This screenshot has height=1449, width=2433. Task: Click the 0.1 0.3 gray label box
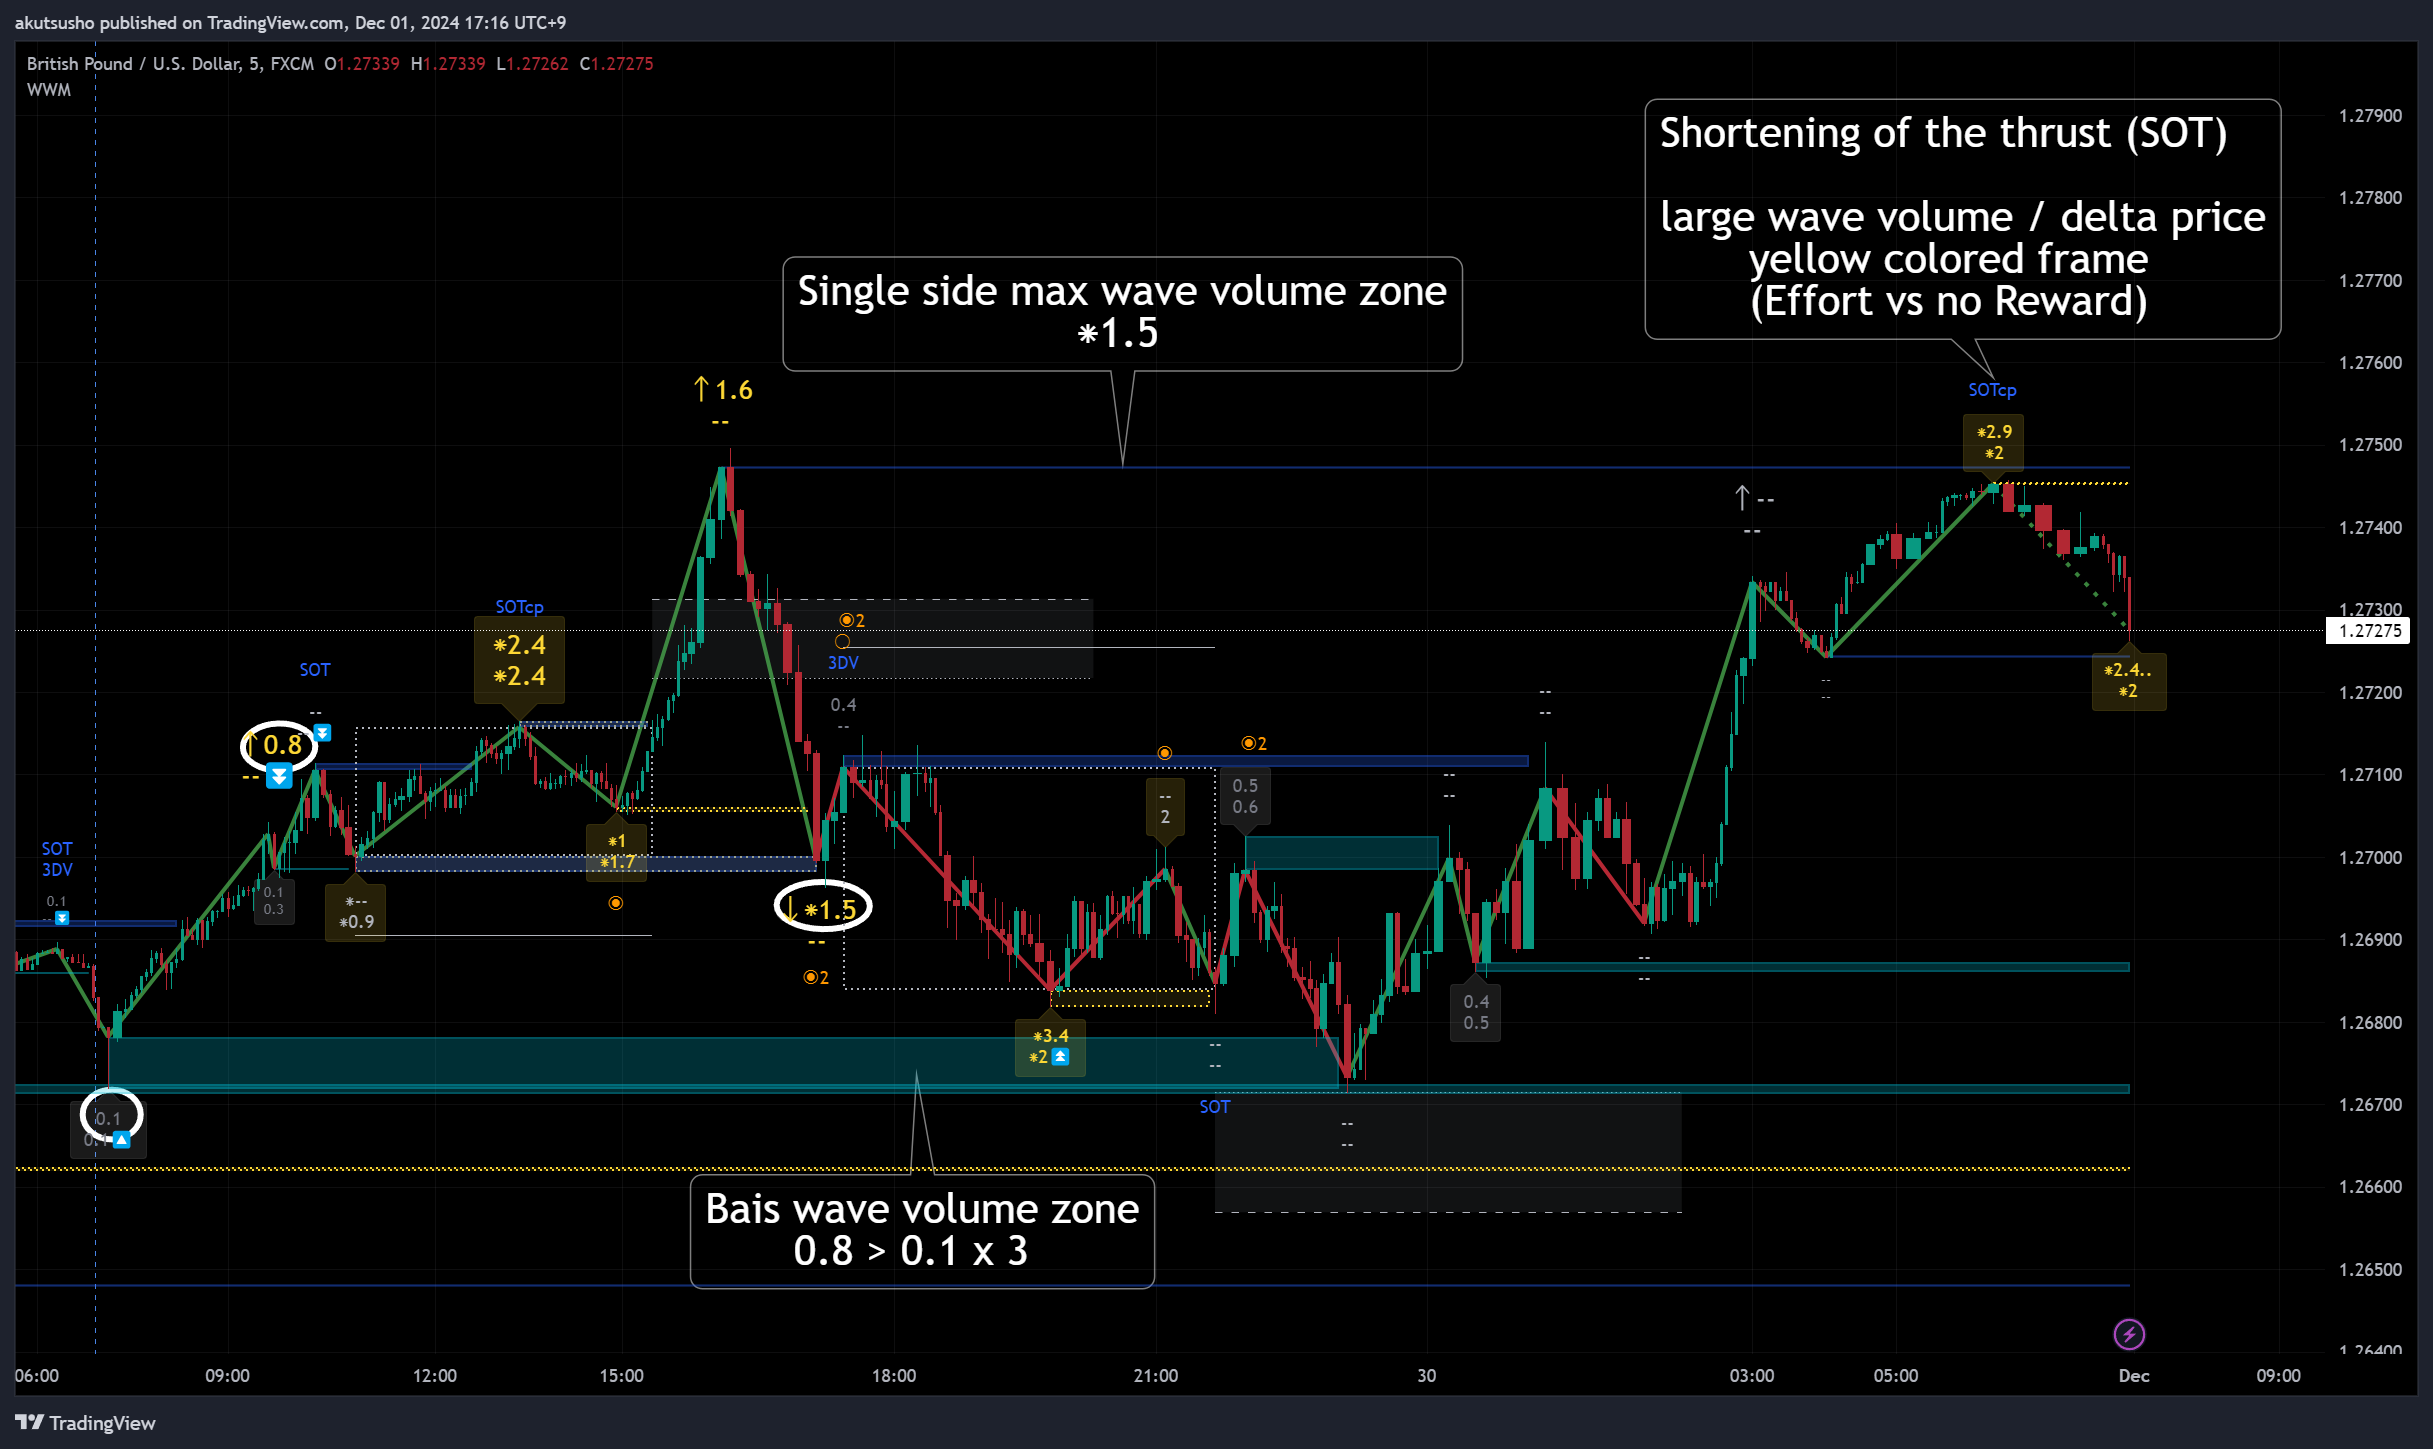(x=273, y=900)
